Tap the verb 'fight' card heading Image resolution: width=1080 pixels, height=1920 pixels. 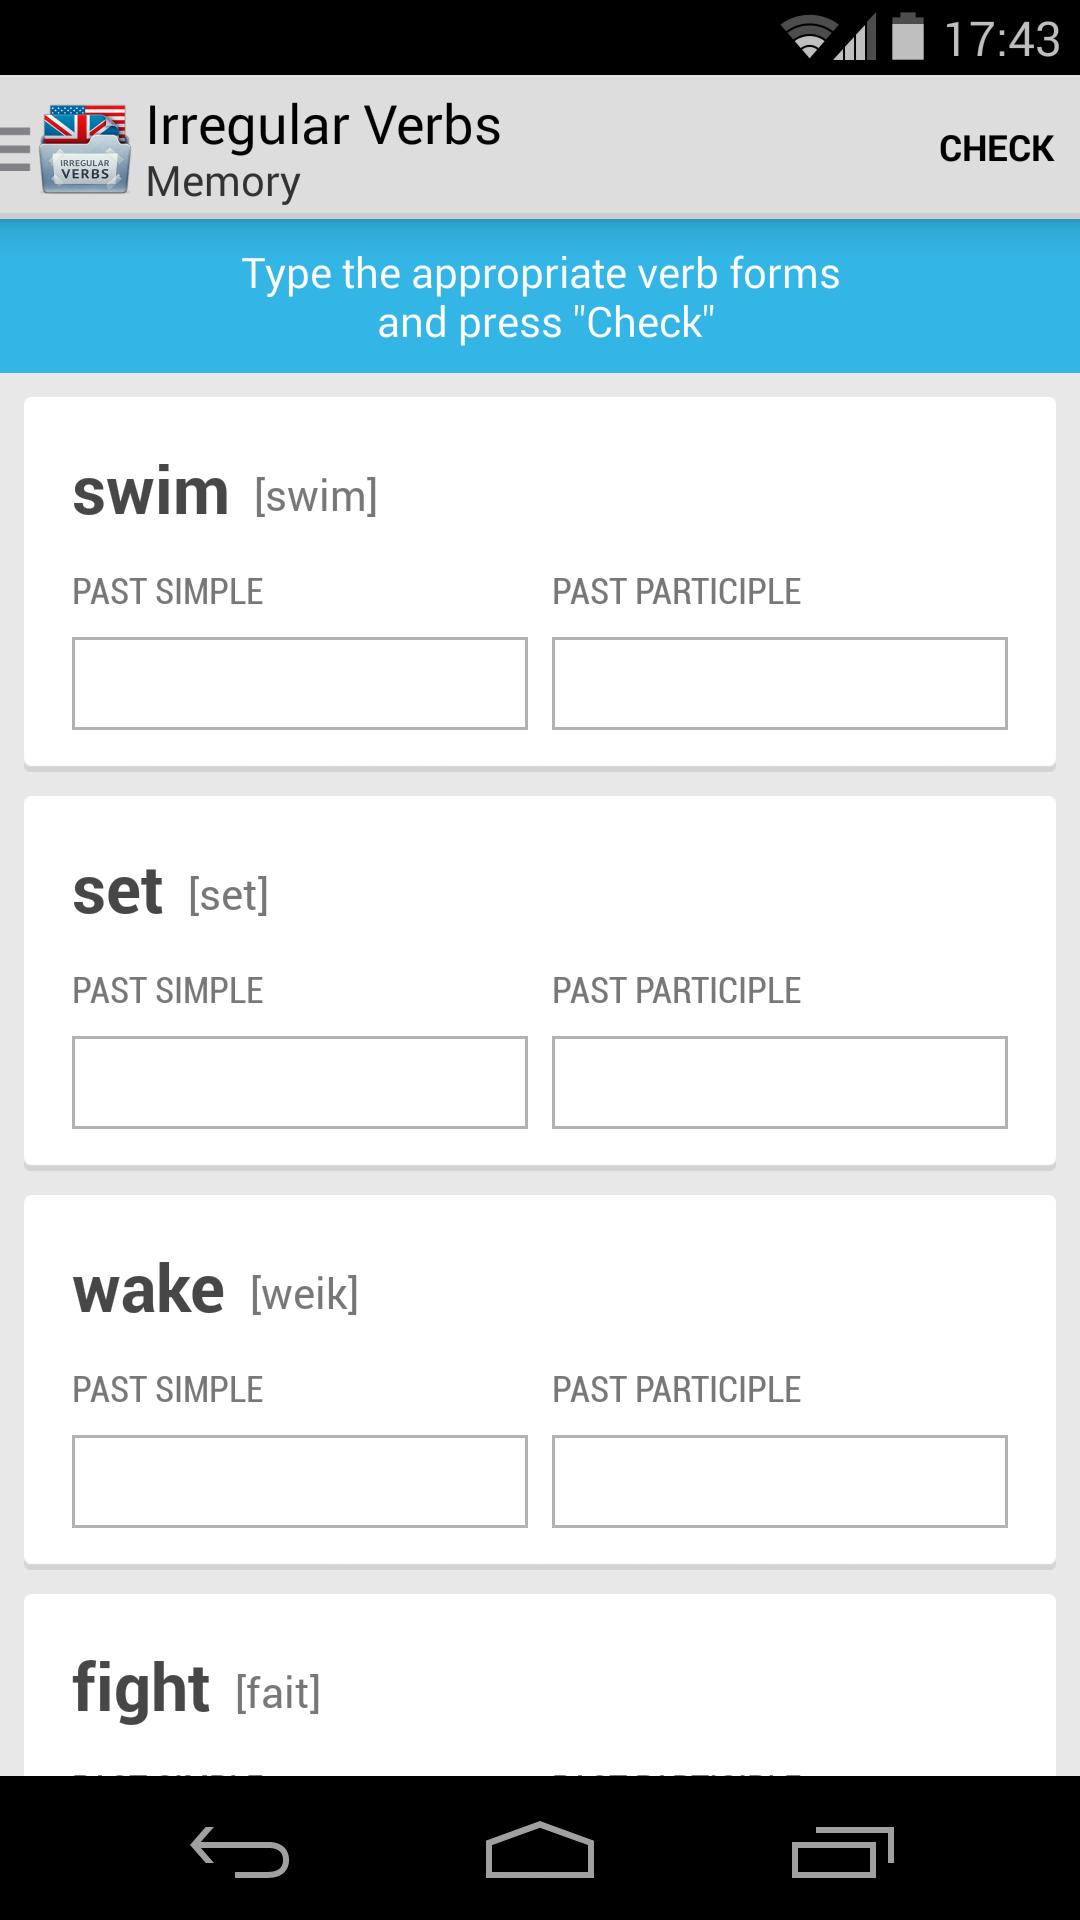[141, 1689]
